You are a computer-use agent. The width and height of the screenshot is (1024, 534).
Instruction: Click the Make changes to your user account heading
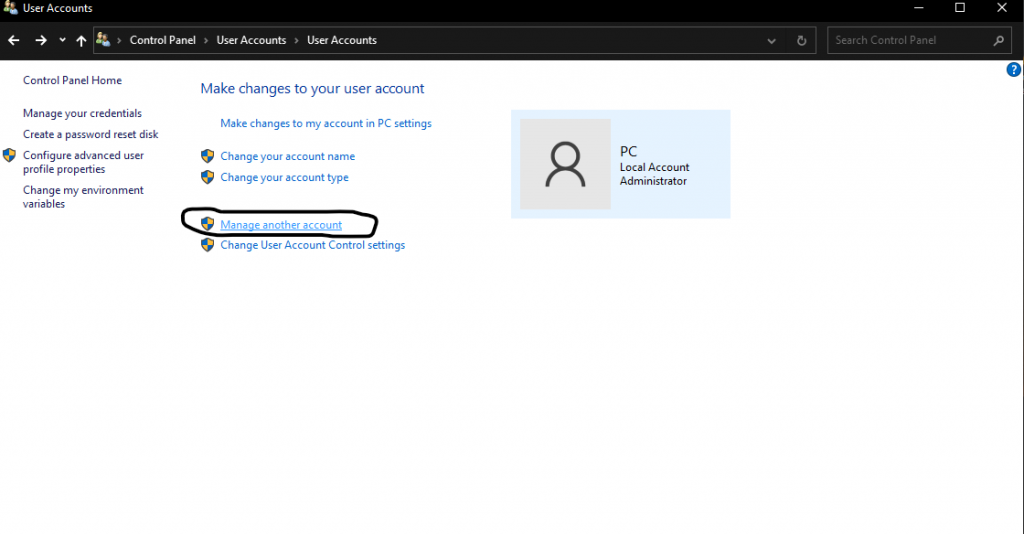tap(312, 89)
